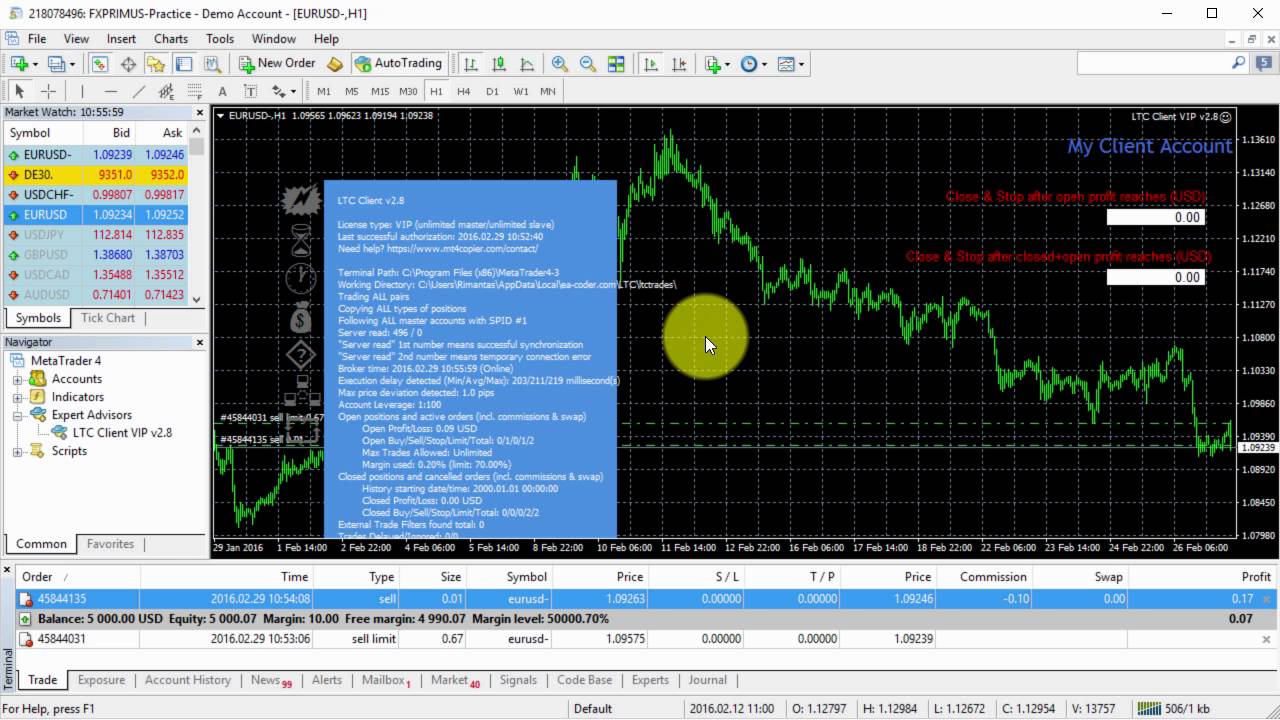Open the indicators list dropdown
The width and height of the screenshot is (1280, 720).
(x=727, y=64)
